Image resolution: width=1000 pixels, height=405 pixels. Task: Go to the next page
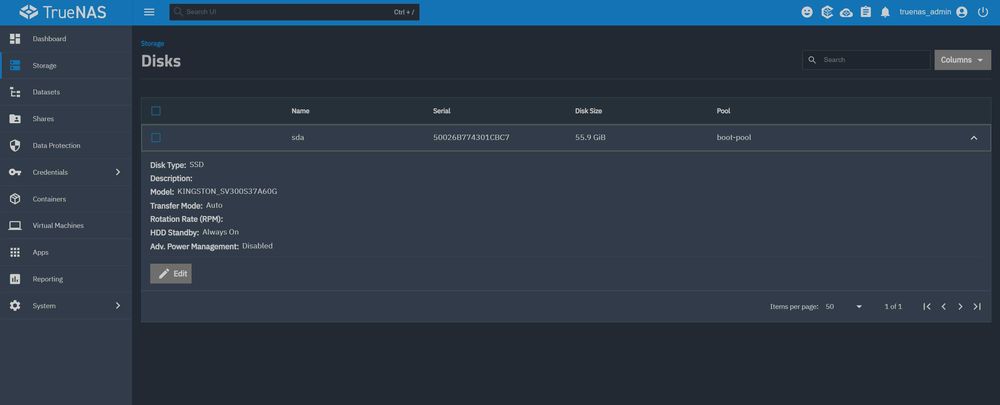960,307
